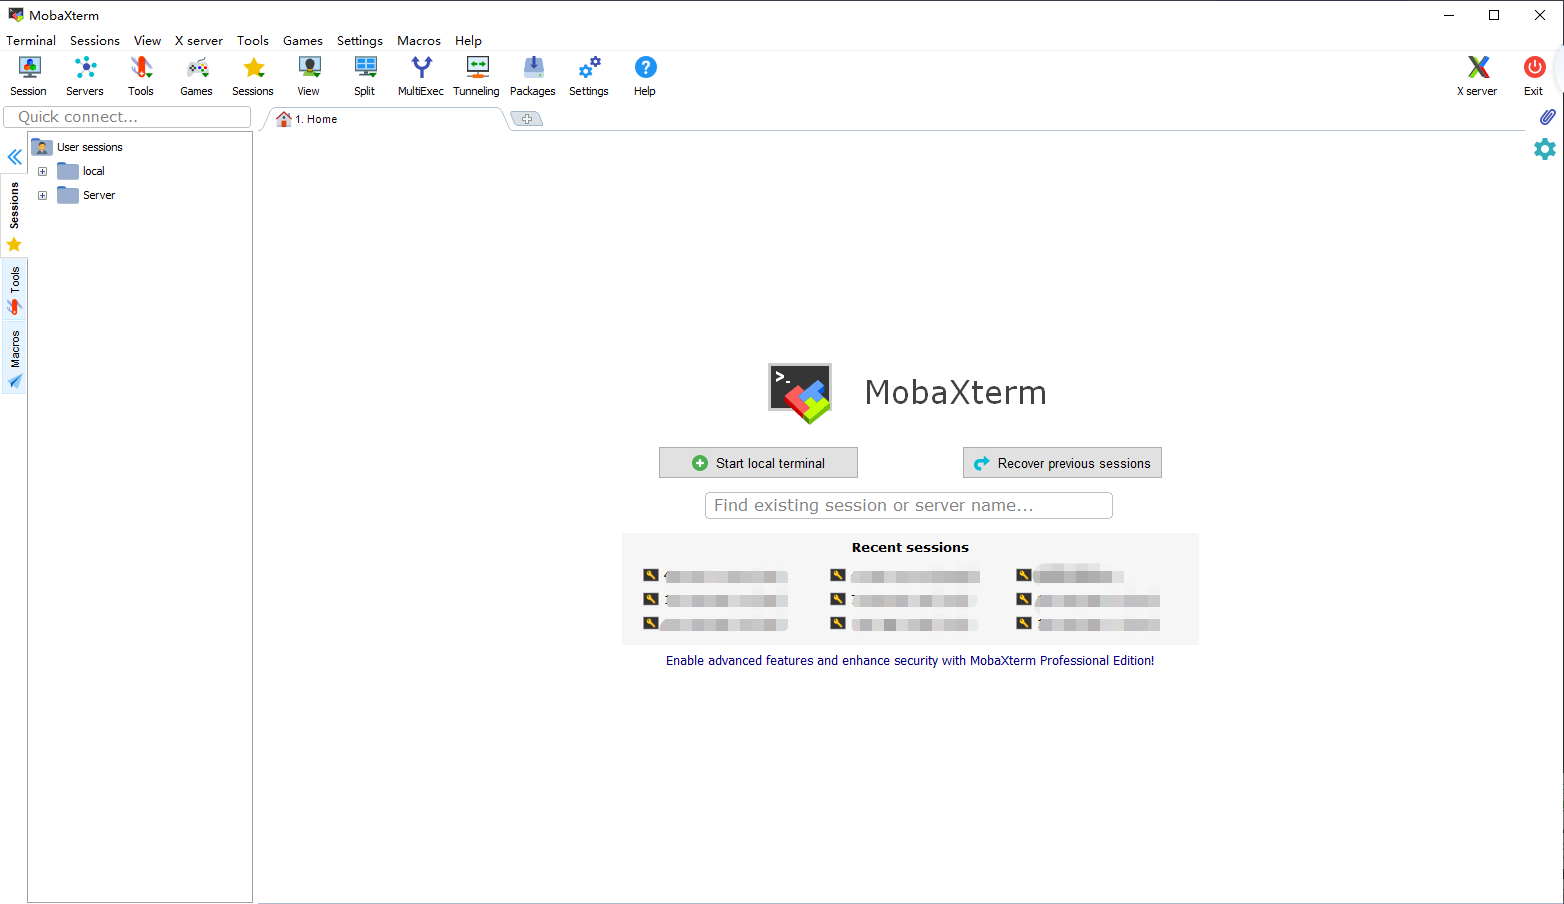Click the Quick connect input field
The width and height of the screenshot is (1564, 904).
[x=127, y=117]
